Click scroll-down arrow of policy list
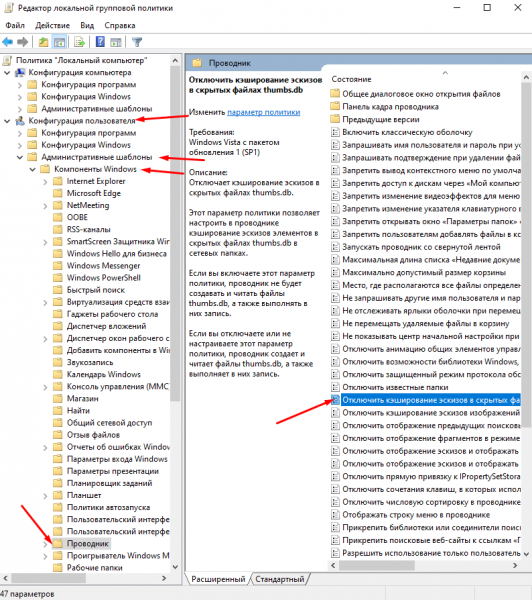The image size is (532, 600). tap(526, 553)
